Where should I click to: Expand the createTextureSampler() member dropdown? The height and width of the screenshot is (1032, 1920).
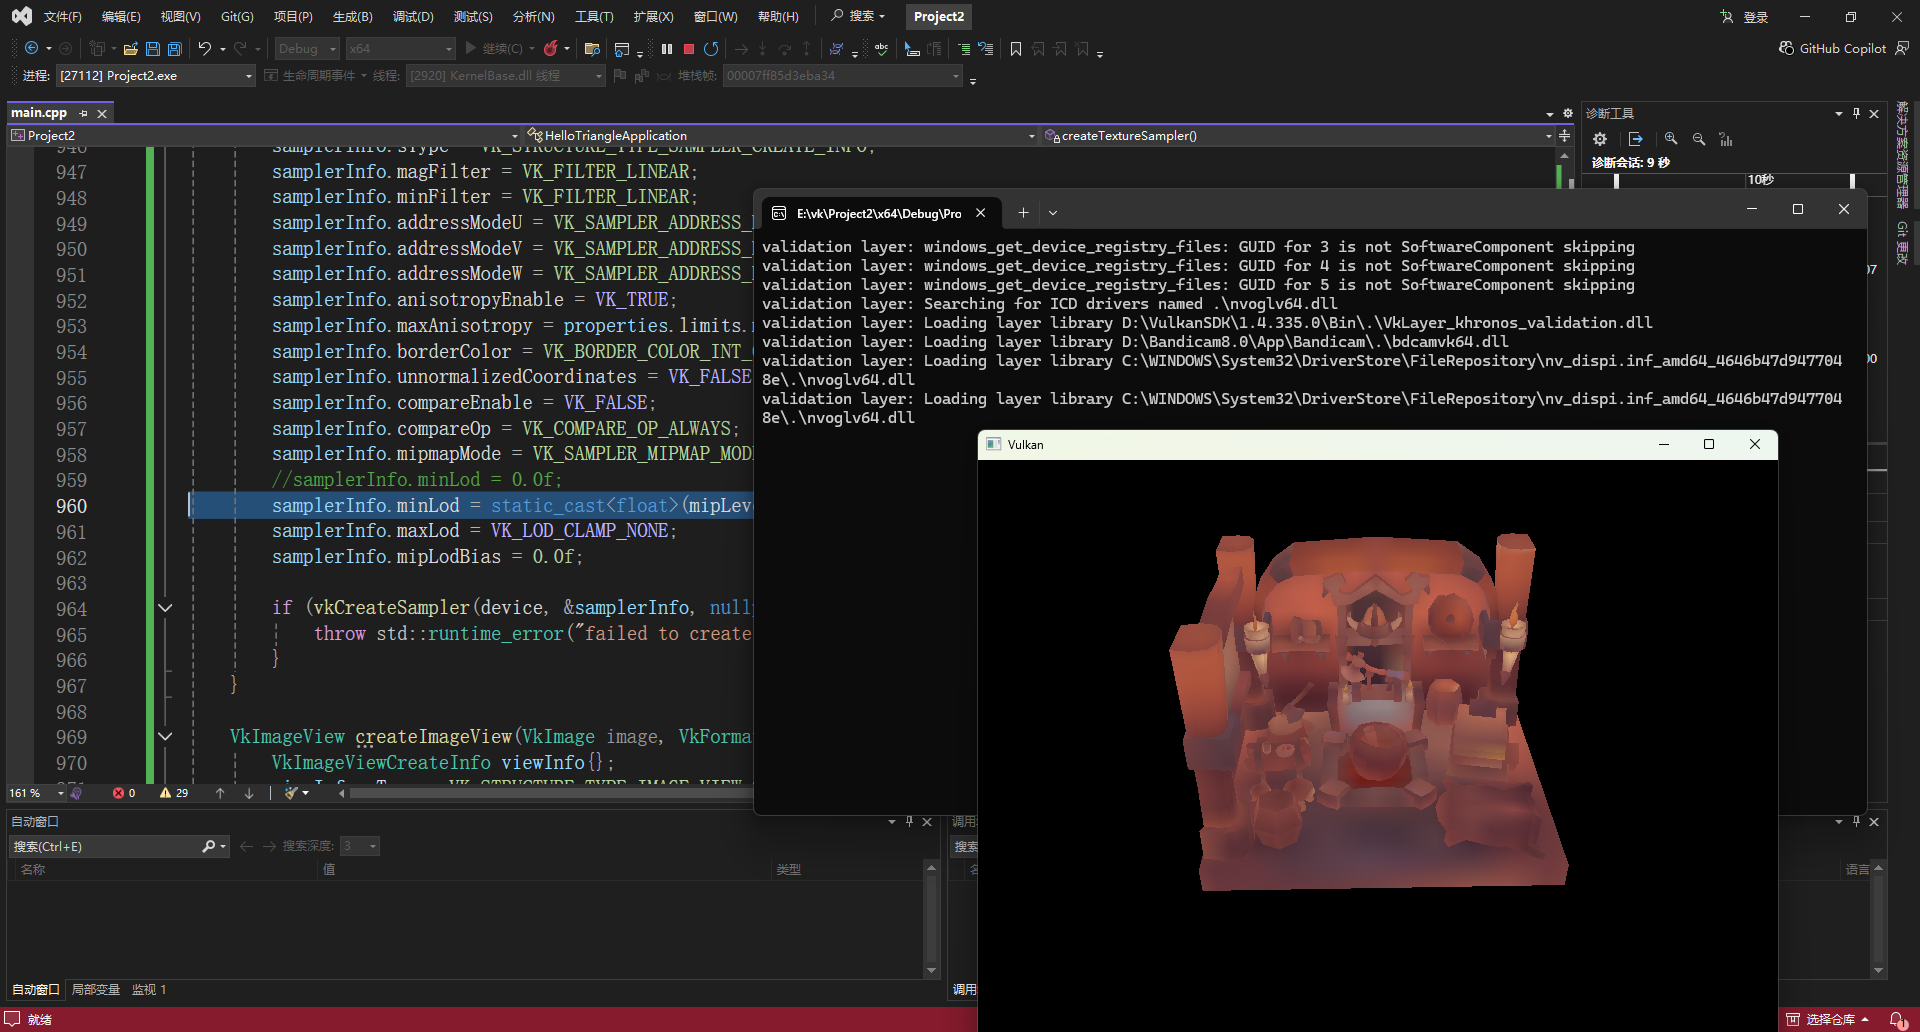[1549, 135]
